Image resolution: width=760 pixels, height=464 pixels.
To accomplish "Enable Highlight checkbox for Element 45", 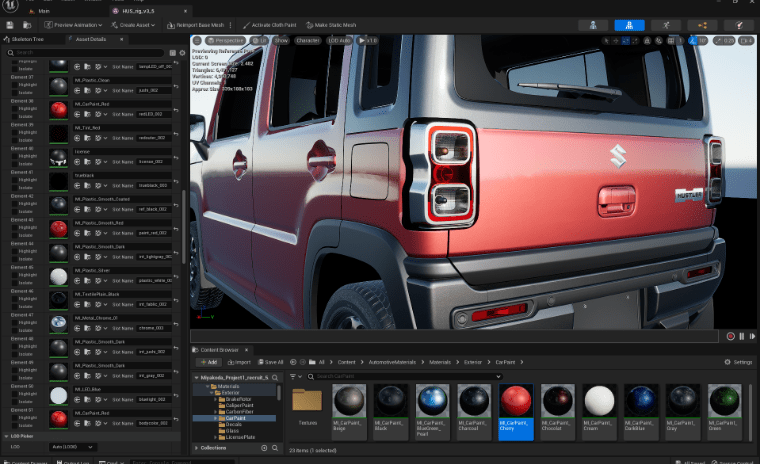I will (x=14, y=275).
